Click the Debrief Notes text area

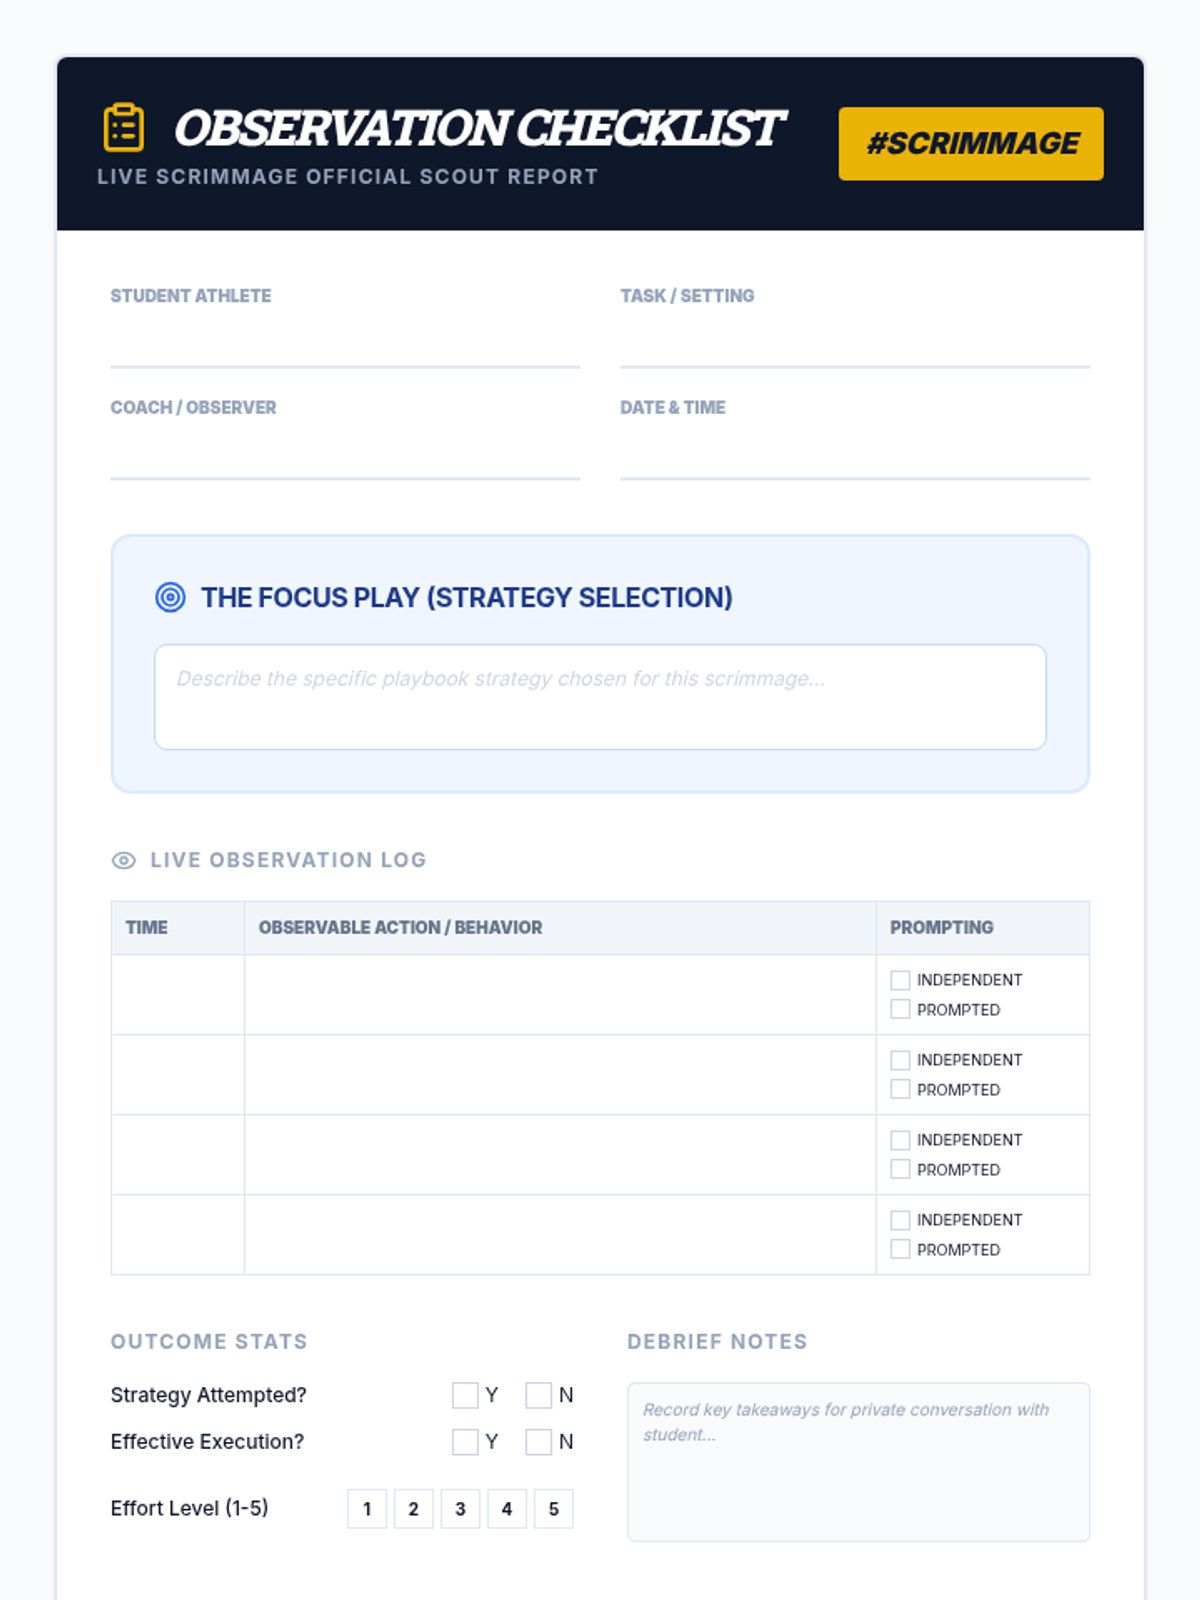click(858, 1462)
